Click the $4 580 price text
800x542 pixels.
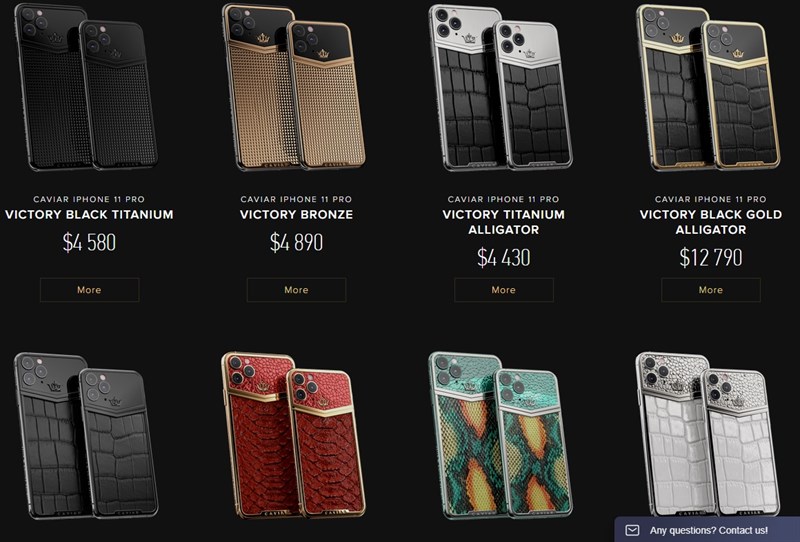(89, 242)
